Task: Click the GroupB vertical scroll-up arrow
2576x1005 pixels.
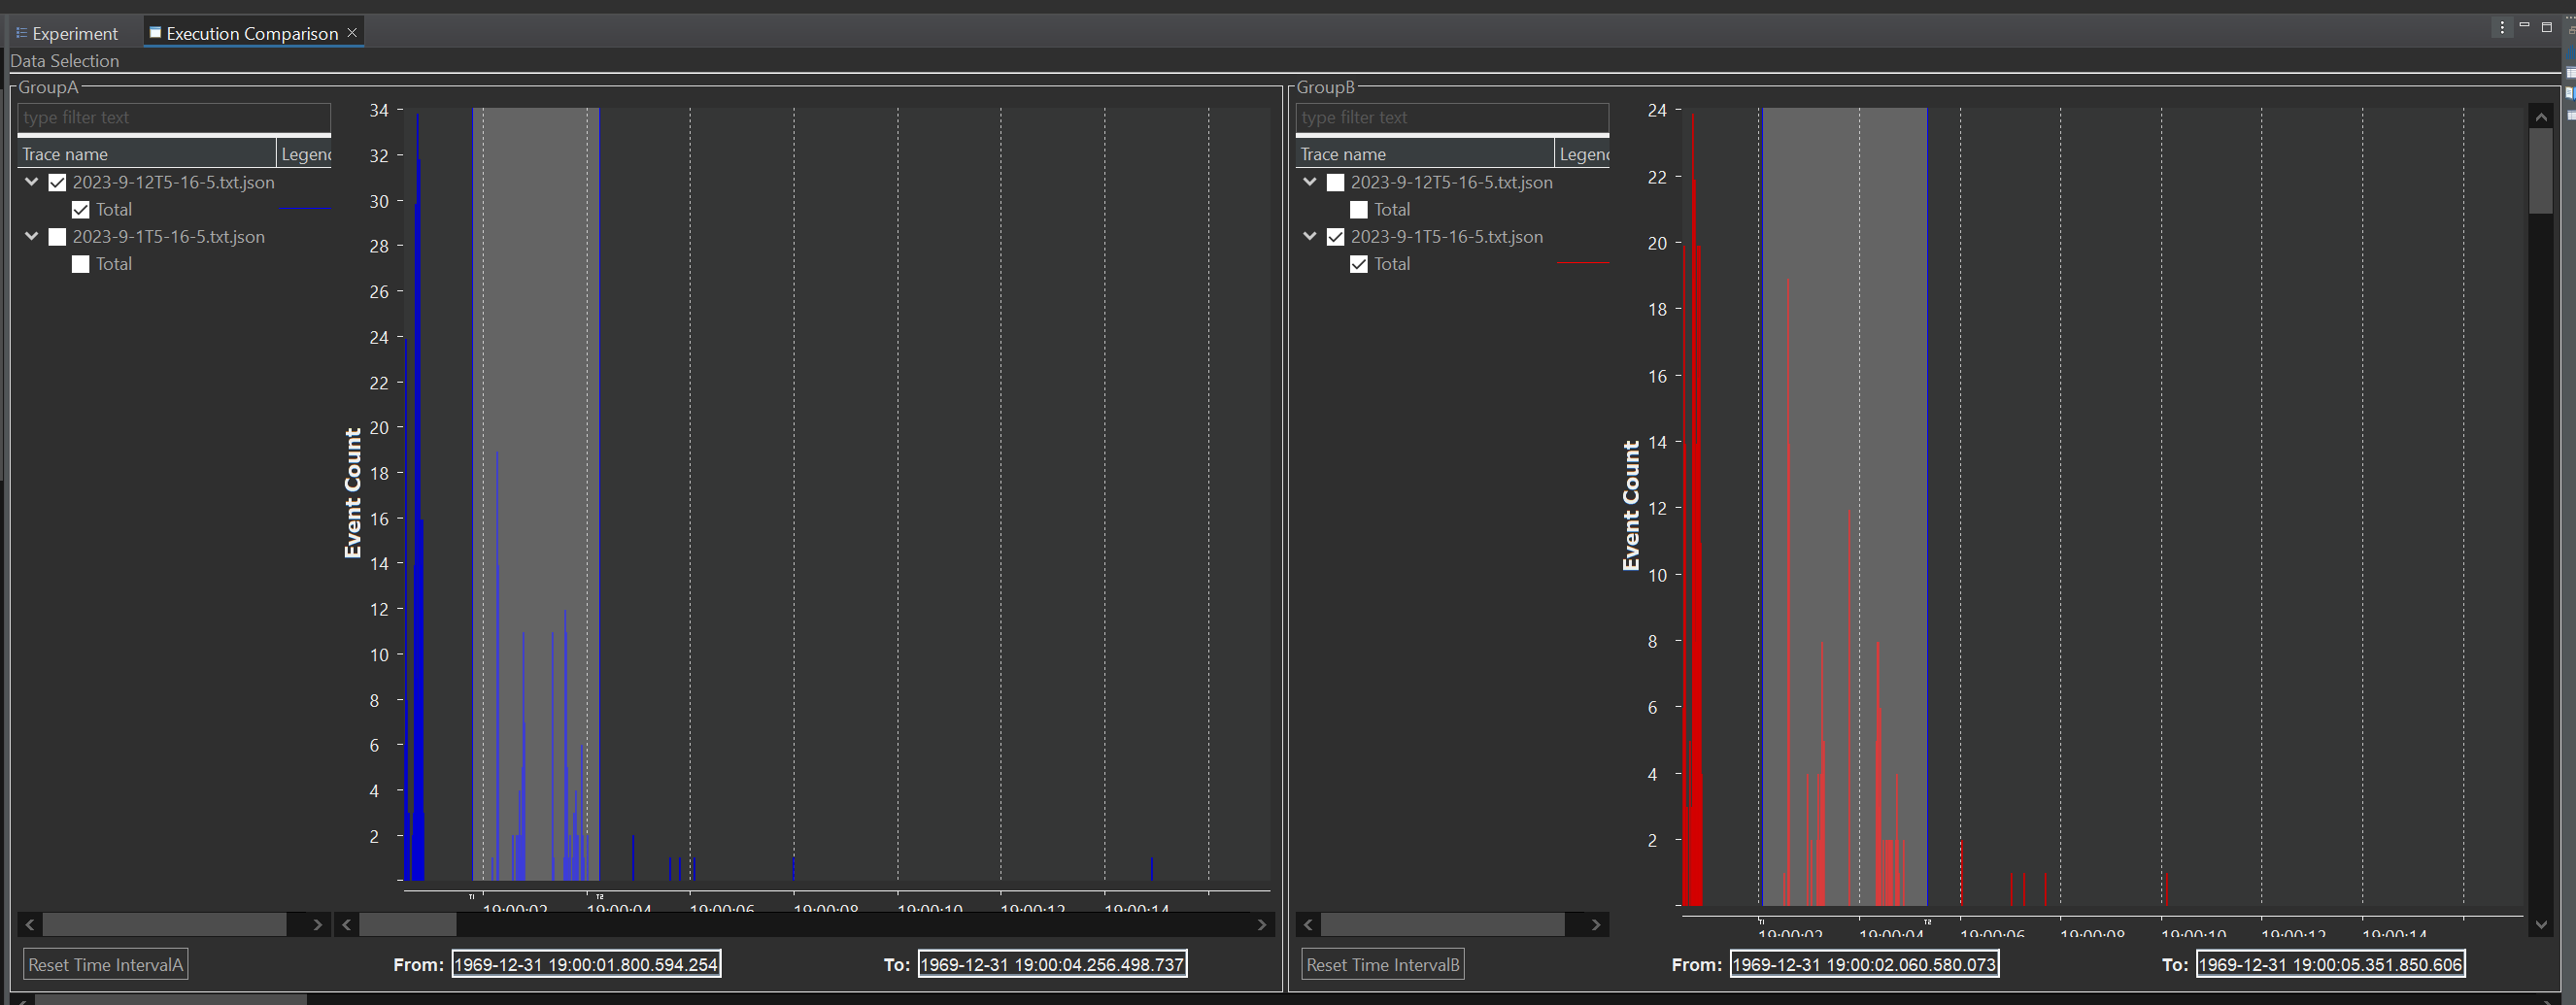Action: click(2540, 117)
